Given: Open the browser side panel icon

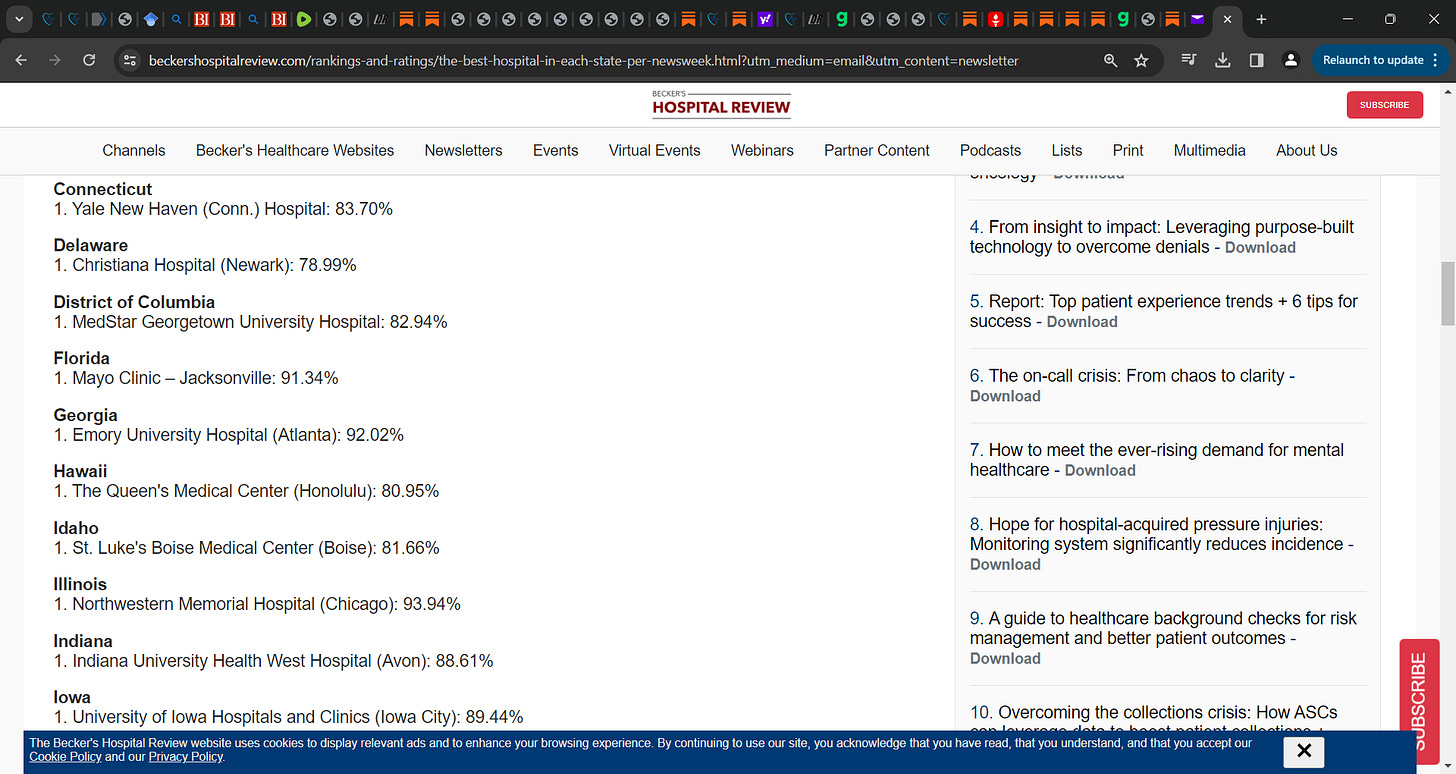Looking at the screenshot, I should tap(1256, 60).
